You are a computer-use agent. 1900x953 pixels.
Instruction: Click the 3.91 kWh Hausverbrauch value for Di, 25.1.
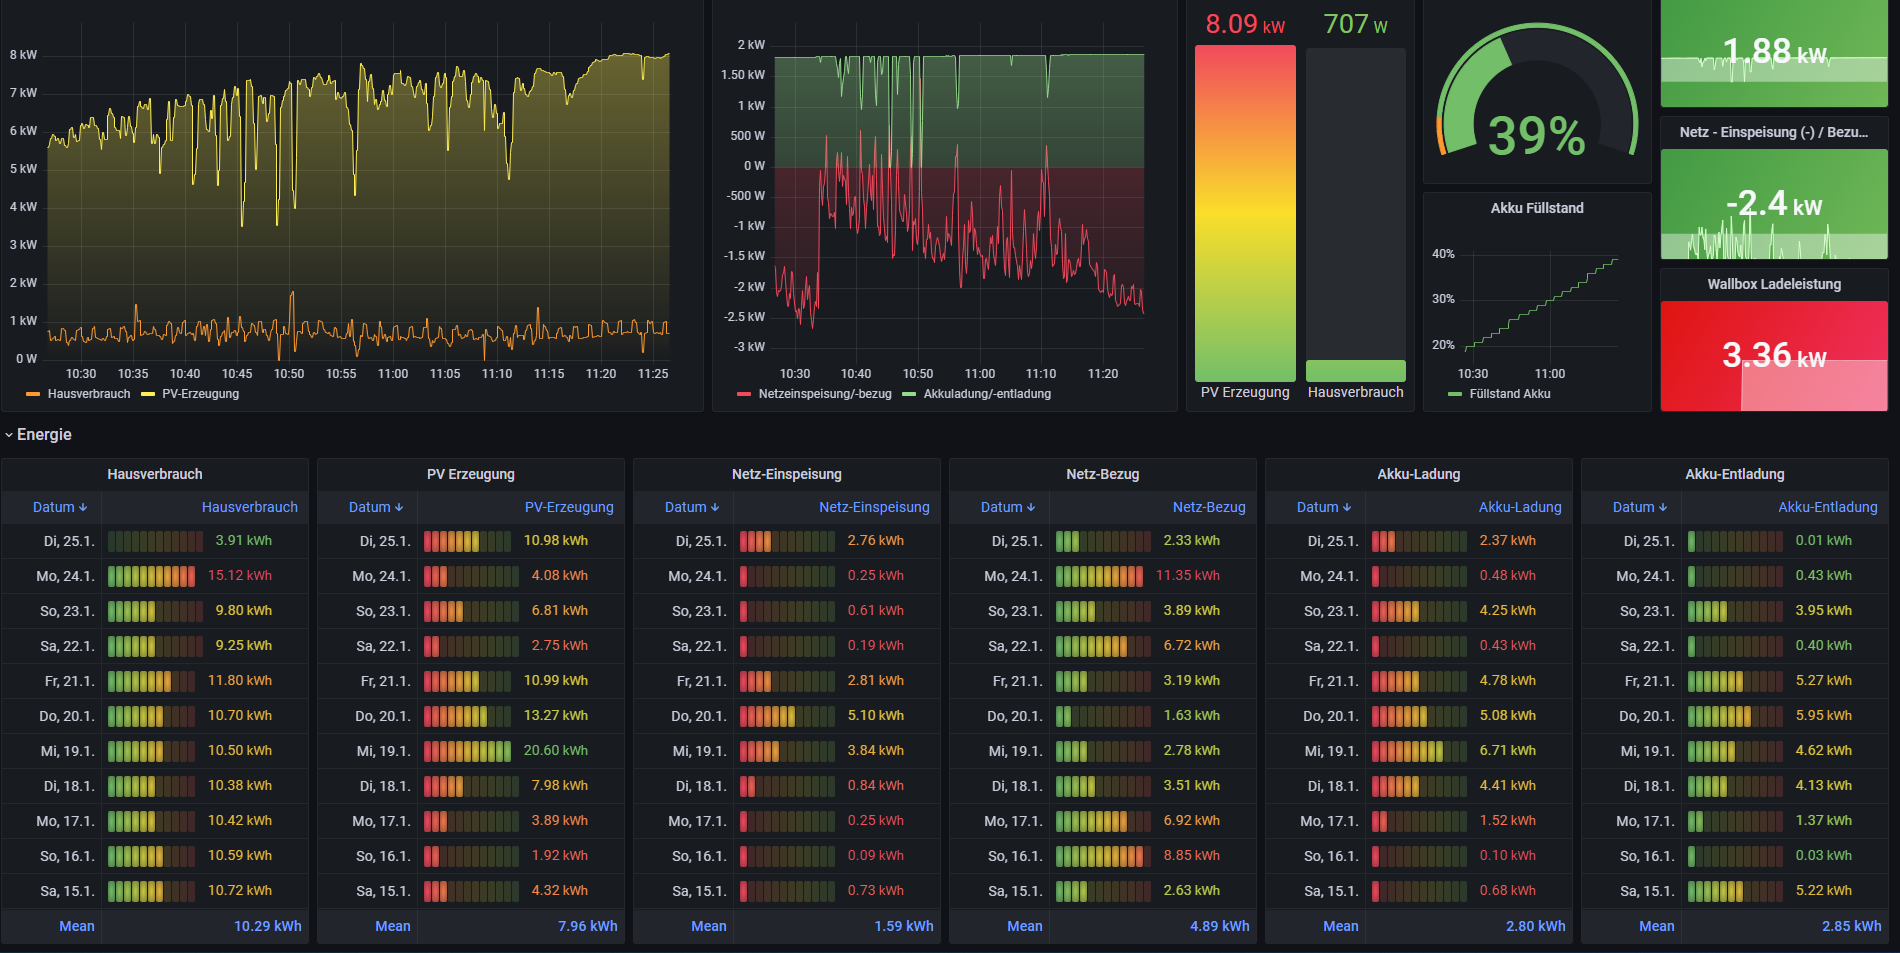coord(244,540)
